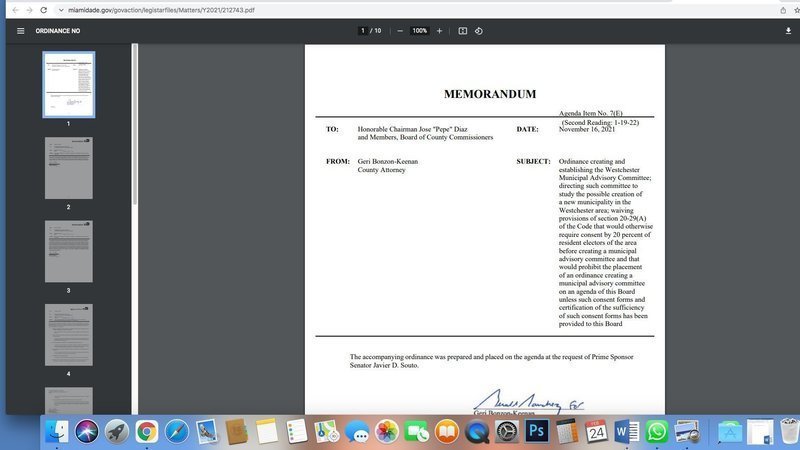Open Photoshop from the dock
Viewport: 800px width, 450px height.
(536, 432)
